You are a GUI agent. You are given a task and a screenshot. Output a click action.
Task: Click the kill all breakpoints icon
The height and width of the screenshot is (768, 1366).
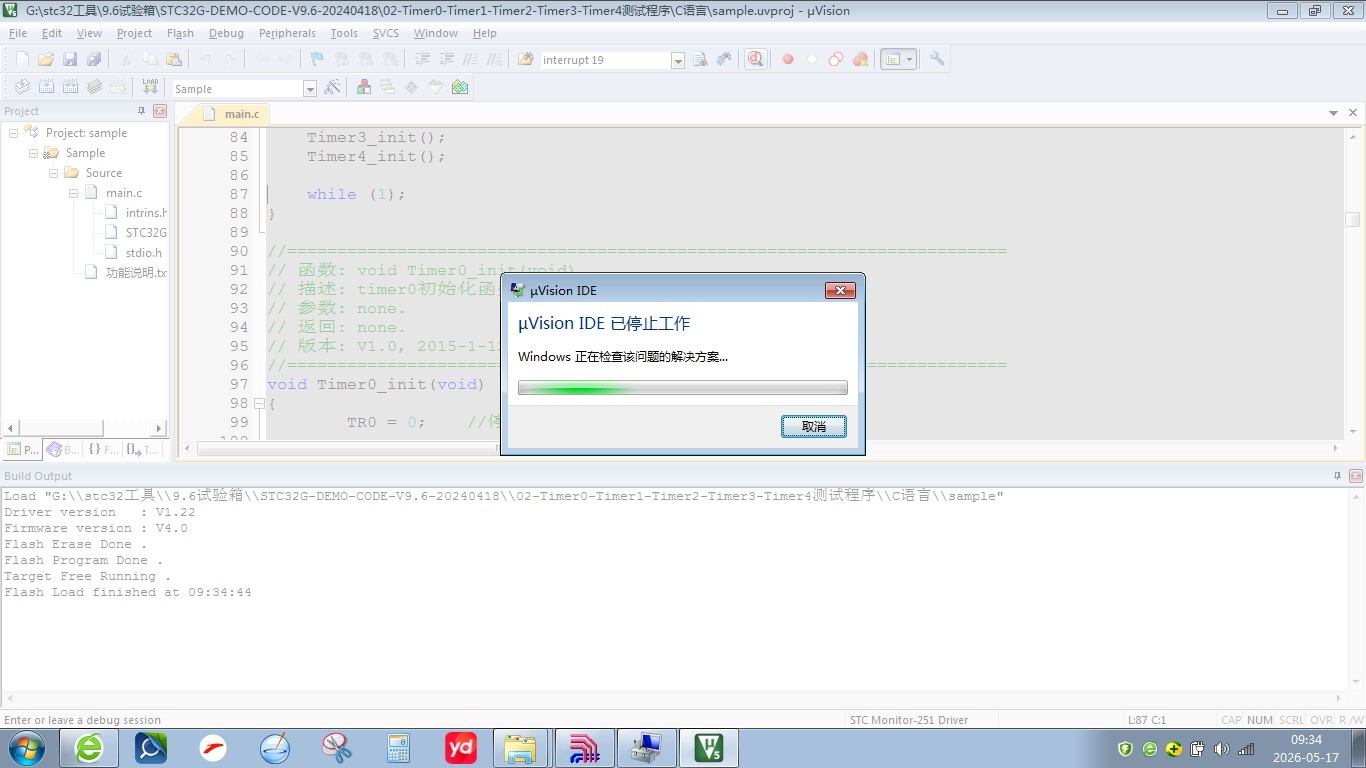pos(860,60)
